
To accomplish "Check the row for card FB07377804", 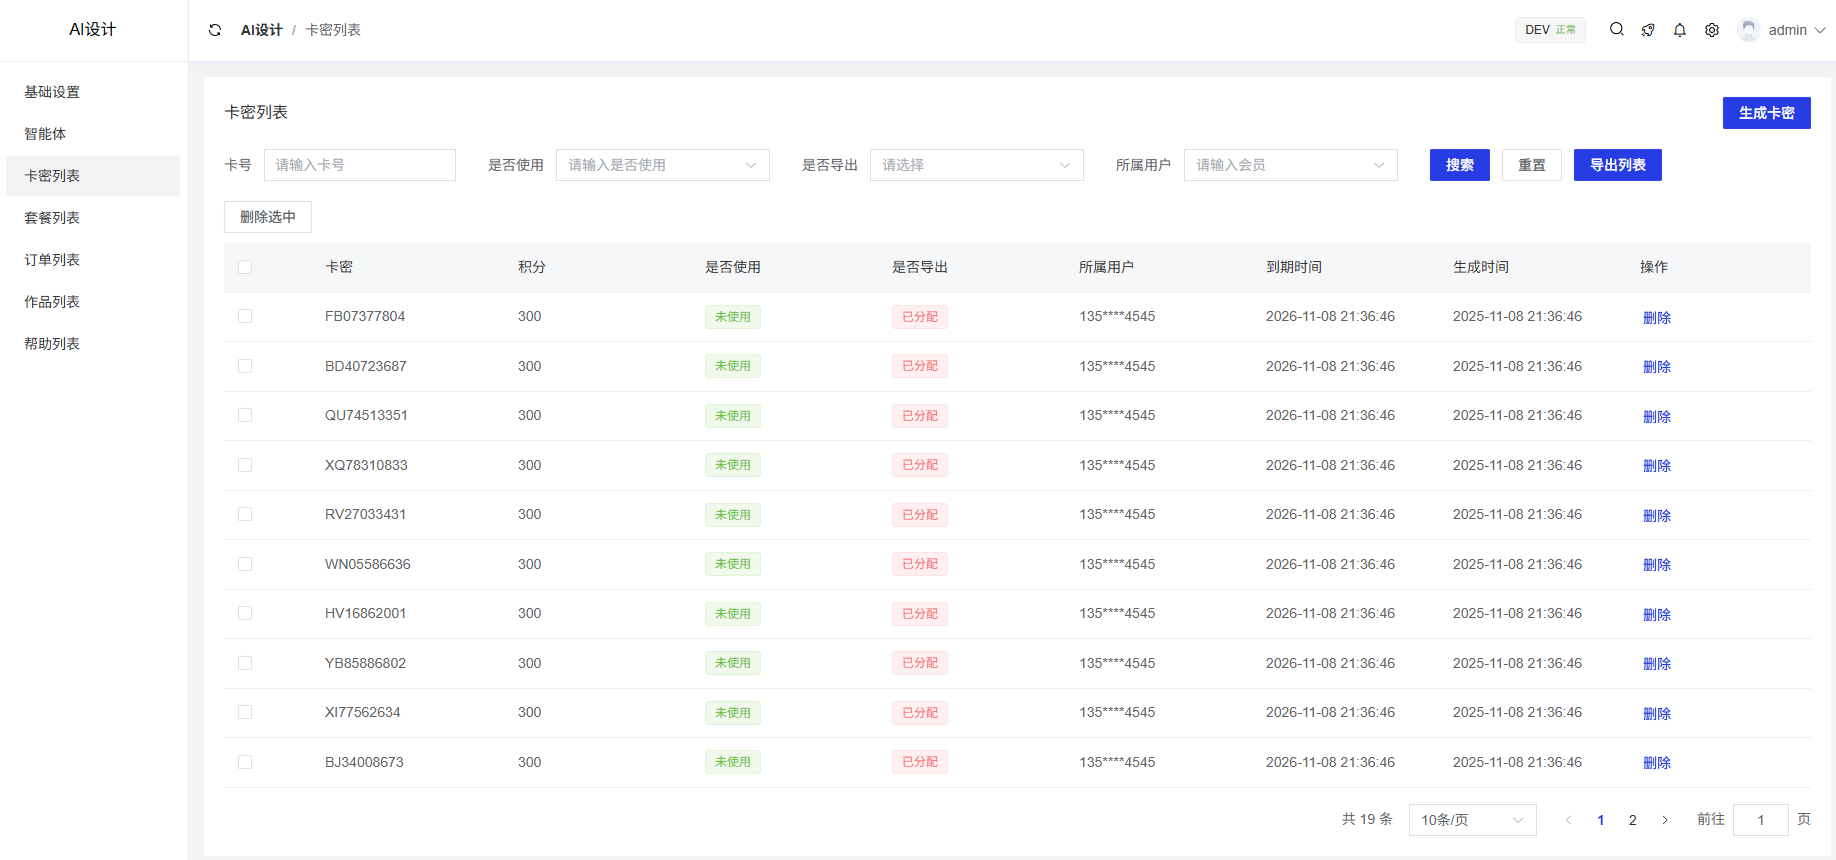I will click(245, 316).
